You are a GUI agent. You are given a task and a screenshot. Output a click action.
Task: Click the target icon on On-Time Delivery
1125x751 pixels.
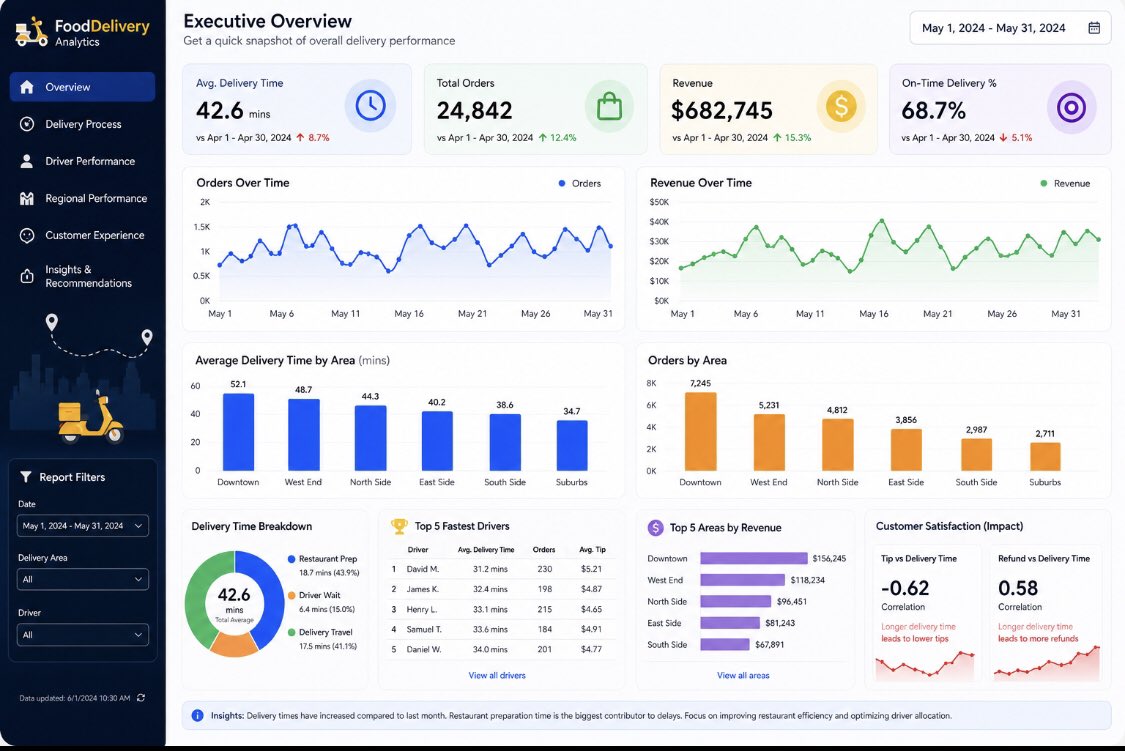[1070, 108]
